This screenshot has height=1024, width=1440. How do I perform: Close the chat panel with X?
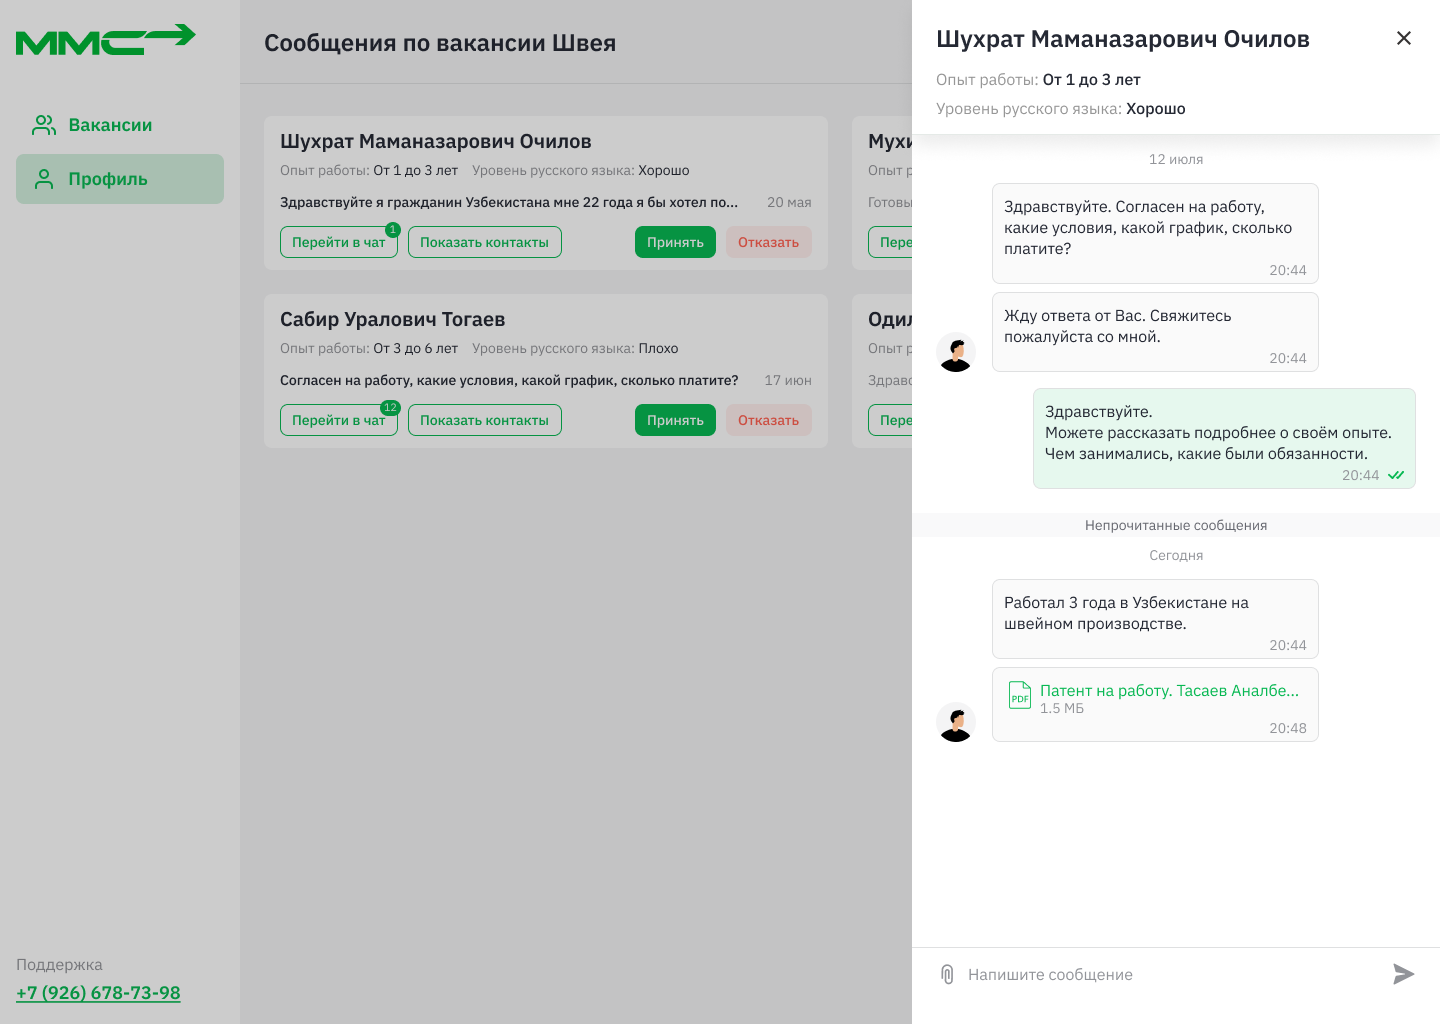click(1404, 38)
